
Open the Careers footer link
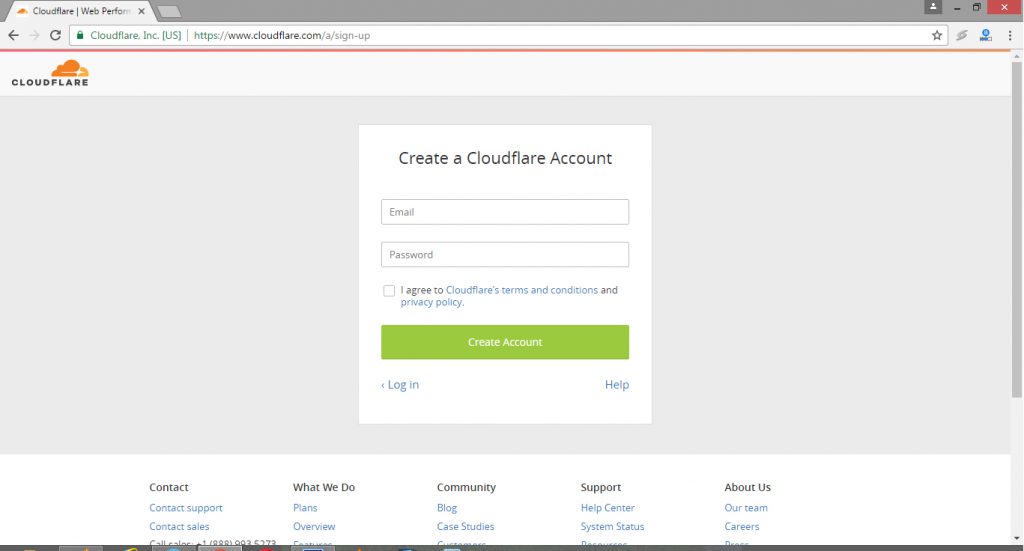click(x=742, y=526)
